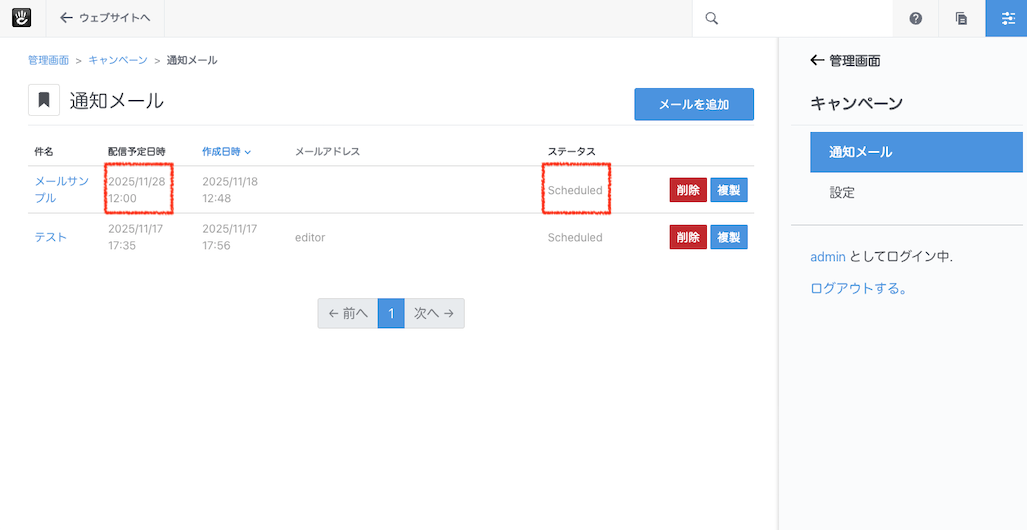Click the back arrow next to 管理画面
This screenshot has height=530, width=1027.
816,61
